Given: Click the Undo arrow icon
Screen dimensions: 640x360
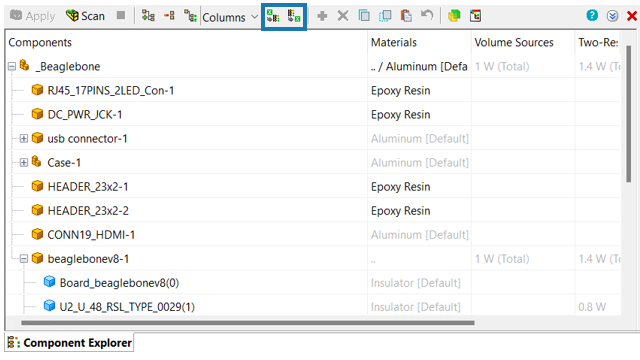Looking at the screenshot, I should (x=427, y=16).
